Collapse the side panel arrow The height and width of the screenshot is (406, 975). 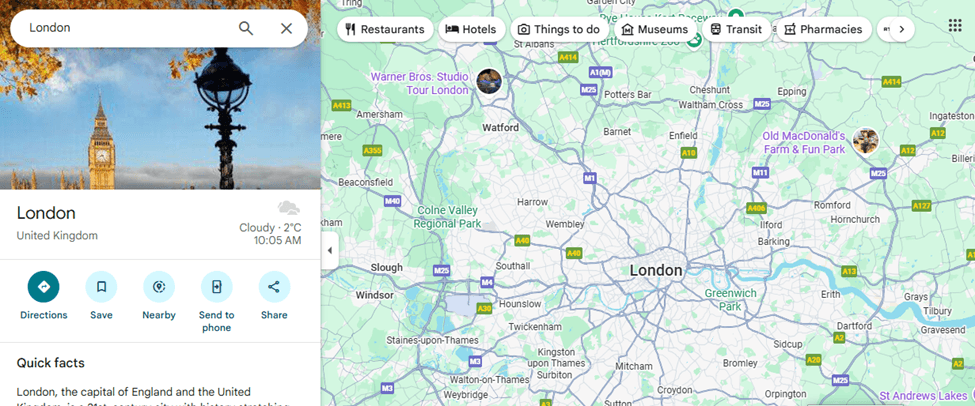[330, 251]
